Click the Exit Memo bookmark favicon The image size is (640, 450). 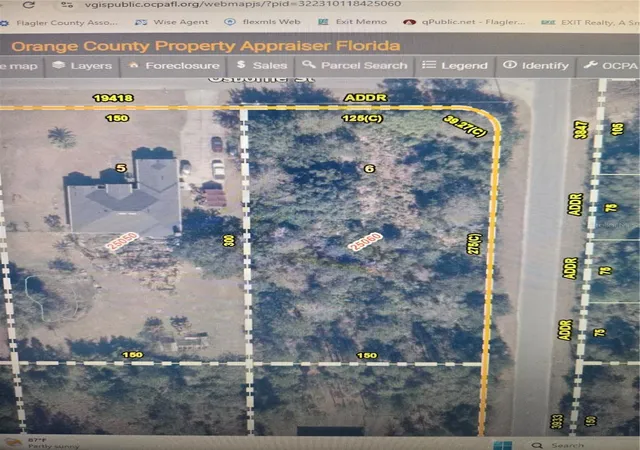coord(323,22)
